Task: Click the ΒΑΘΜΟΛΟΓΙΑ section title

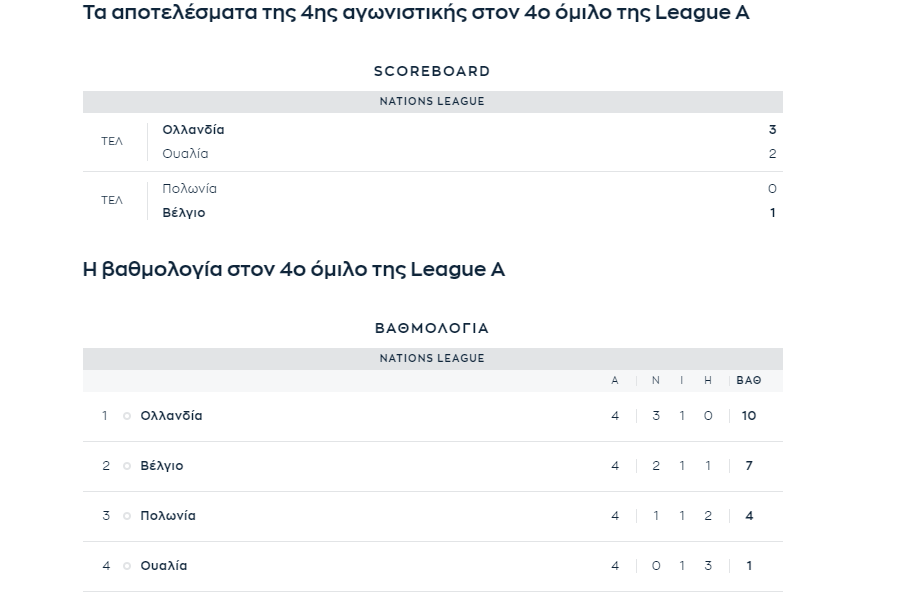Action: tap(432, 328)
